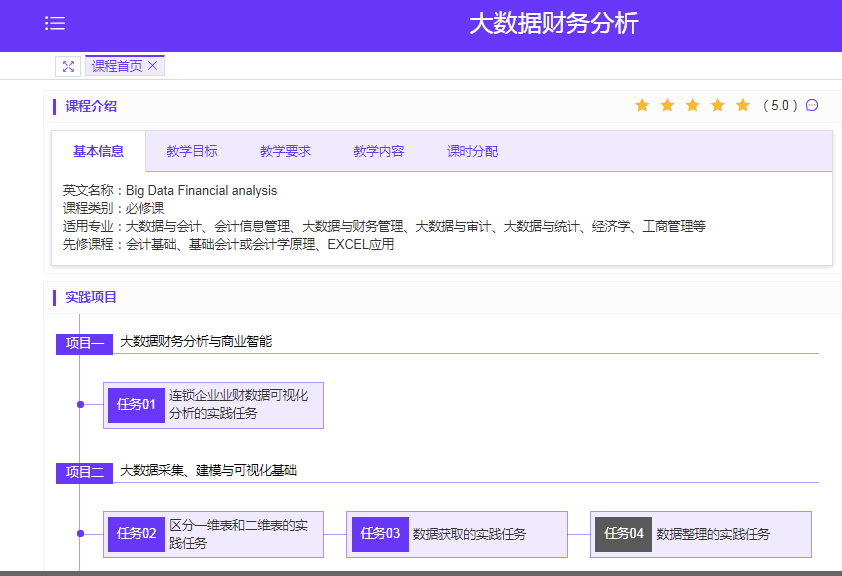Click the second rating star
842x576 pixels.
pos(667,105)
